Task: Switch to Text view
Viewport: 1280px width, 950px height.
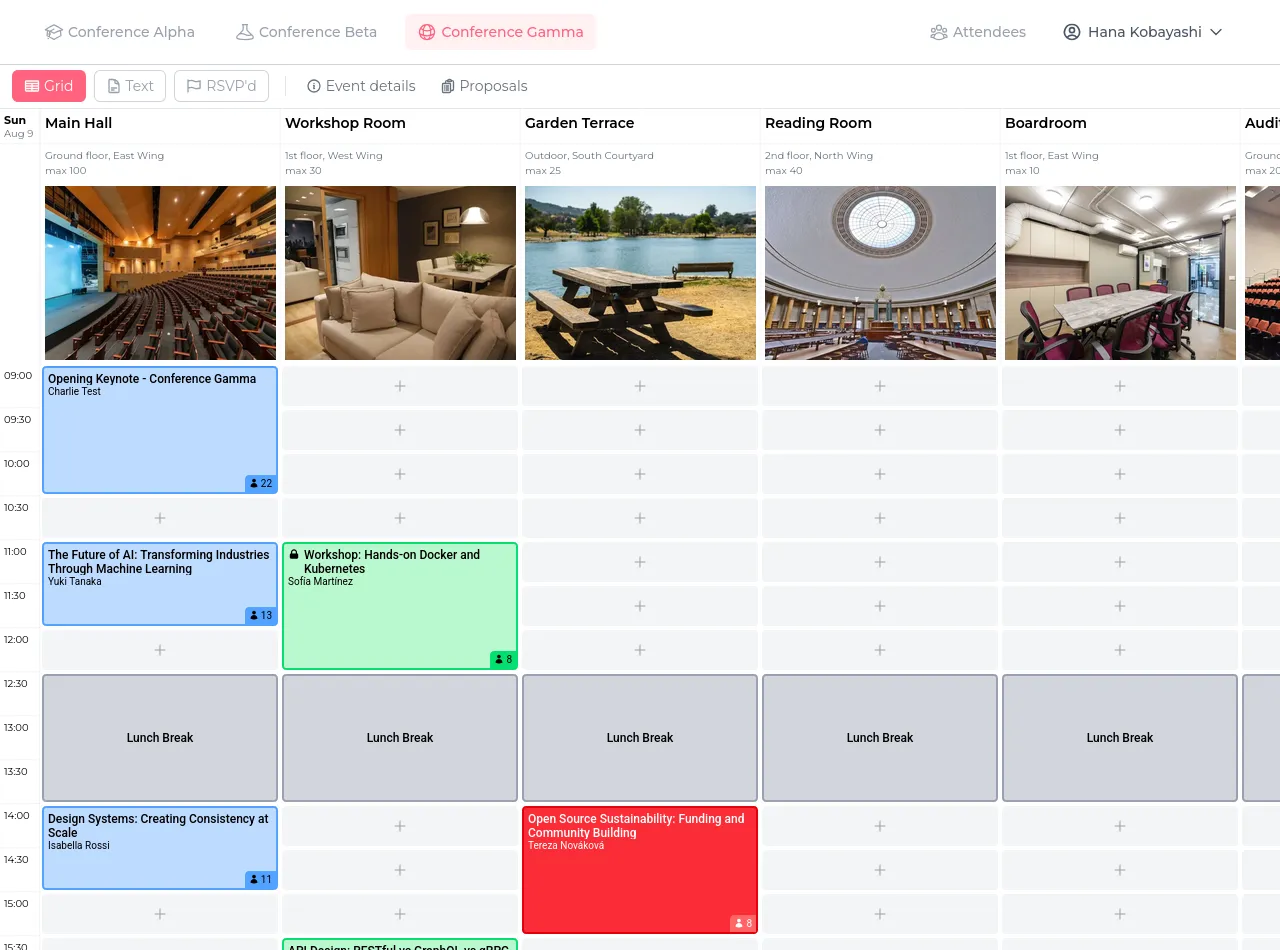Action: [x=130, y=86]
